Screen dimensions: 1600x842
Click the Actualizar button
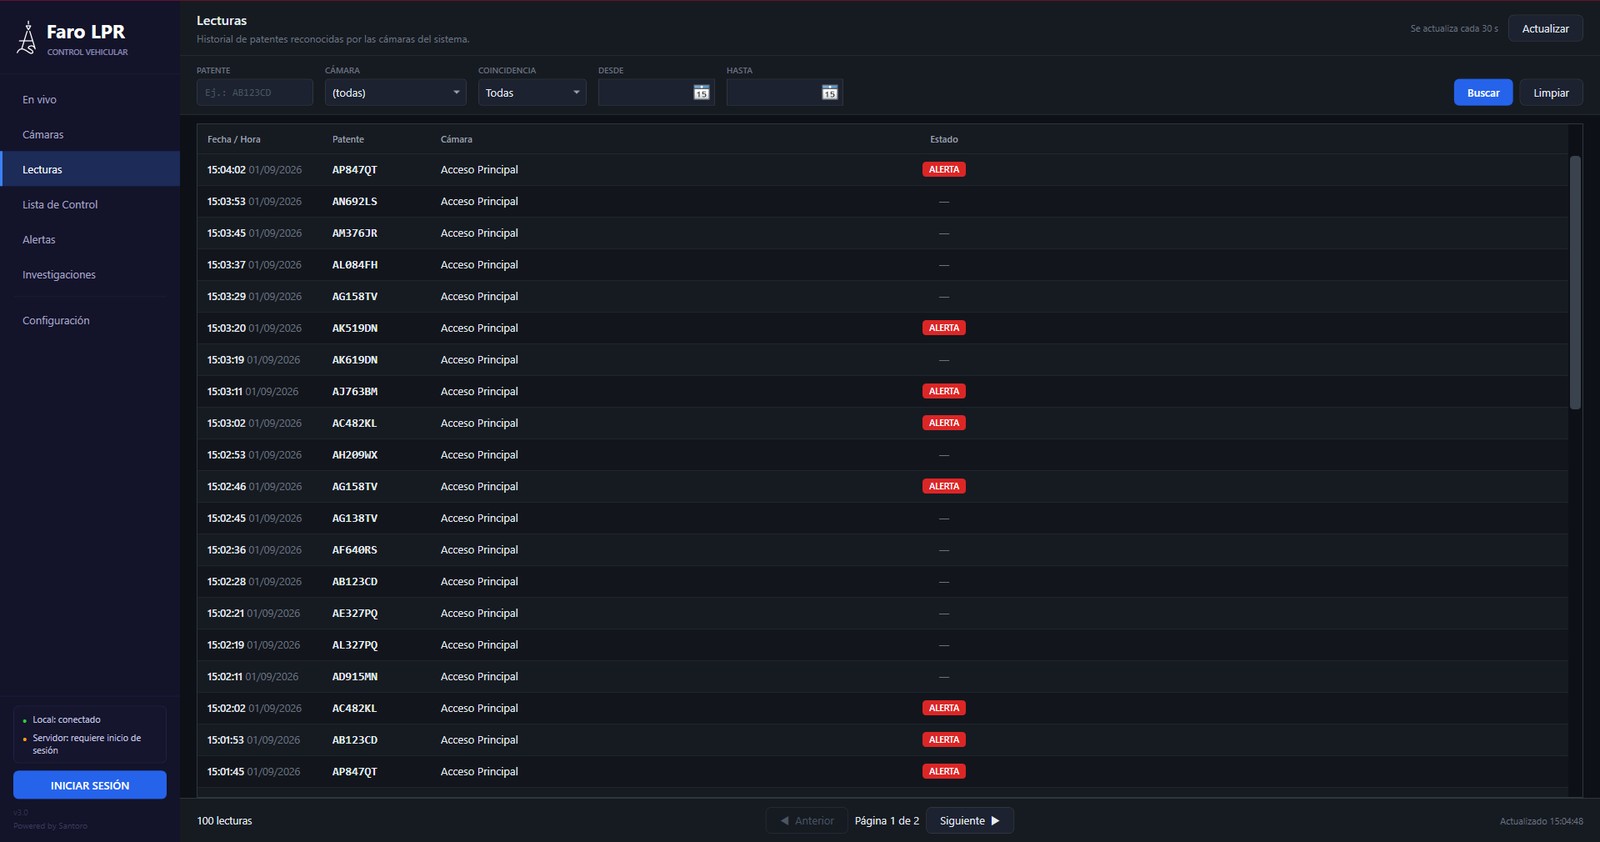1545,29
